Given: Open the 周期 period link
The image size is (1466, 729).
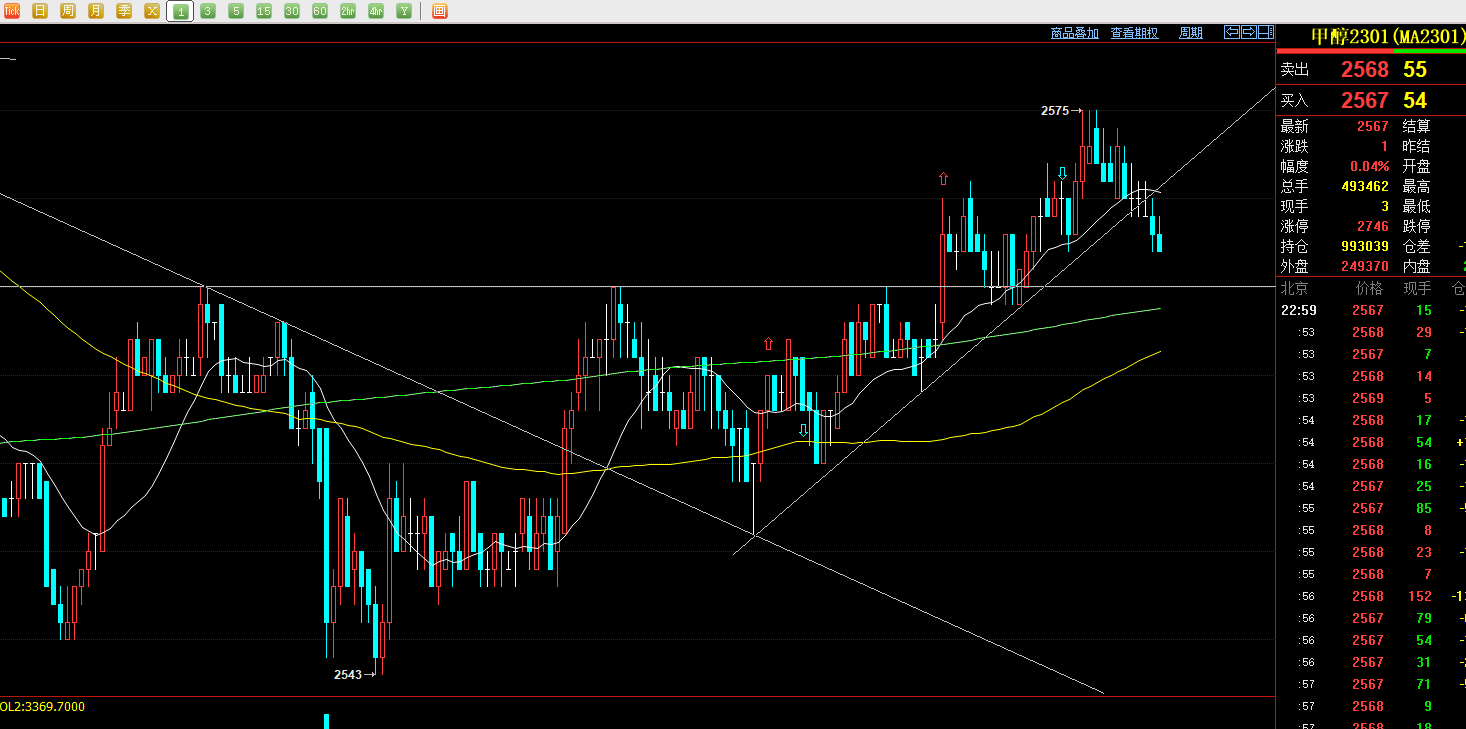Looking at the screenshot, I should click(x=1191, y=33).
